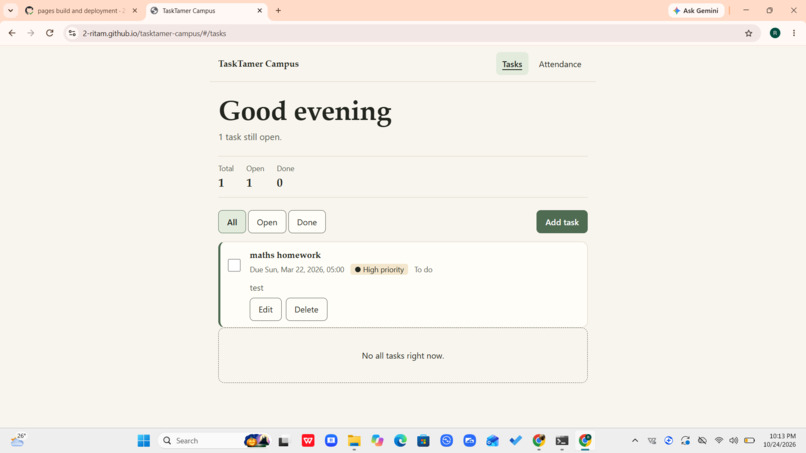Delete the maths homework task
The image size is (806, 453).
coord(306,310)
